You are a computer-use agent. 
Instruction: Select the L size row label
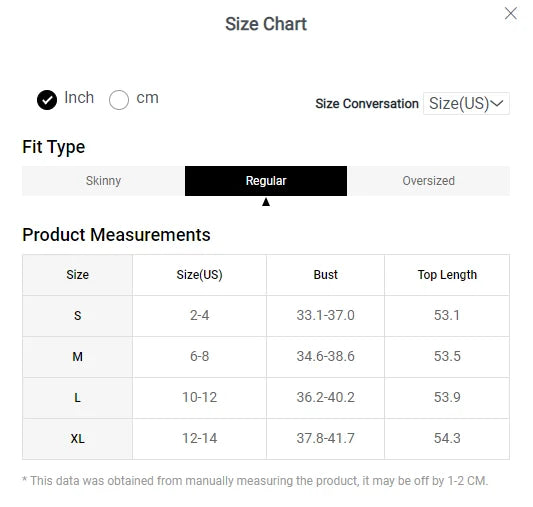pos(78,398)
